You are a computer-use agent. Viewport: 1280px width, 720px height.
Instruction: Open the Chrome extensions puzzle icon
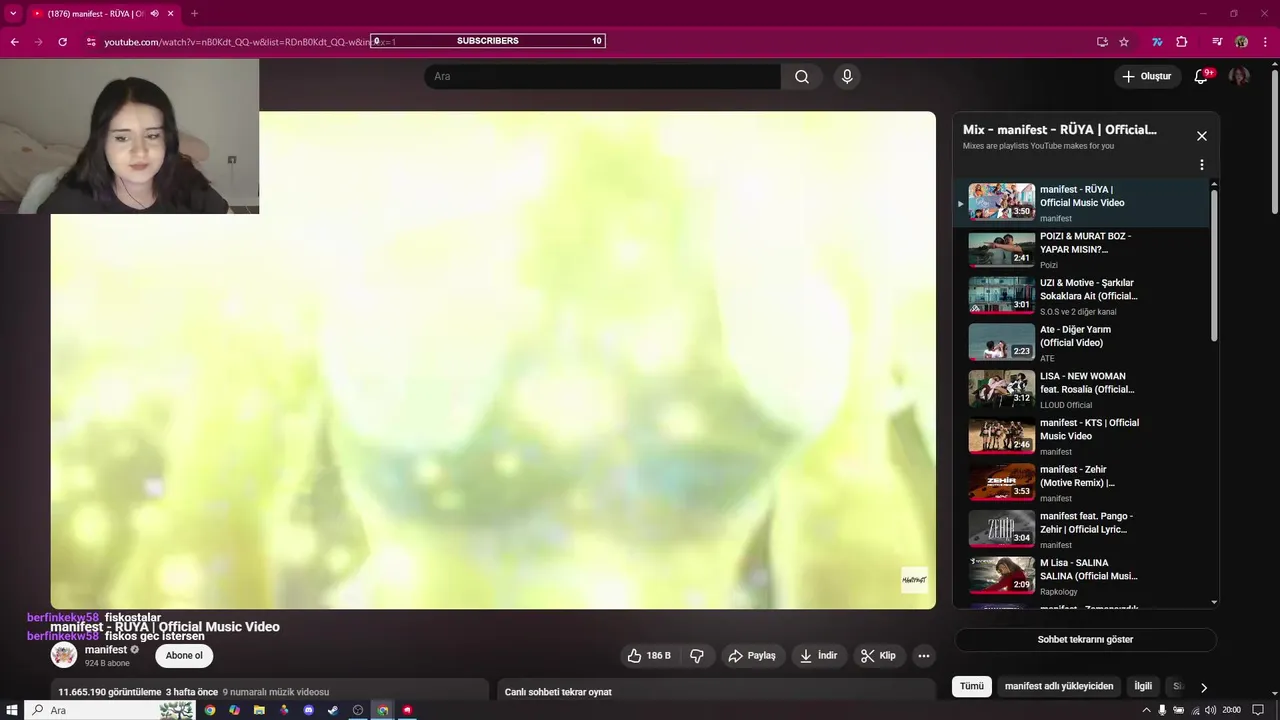click(1182, 42)
